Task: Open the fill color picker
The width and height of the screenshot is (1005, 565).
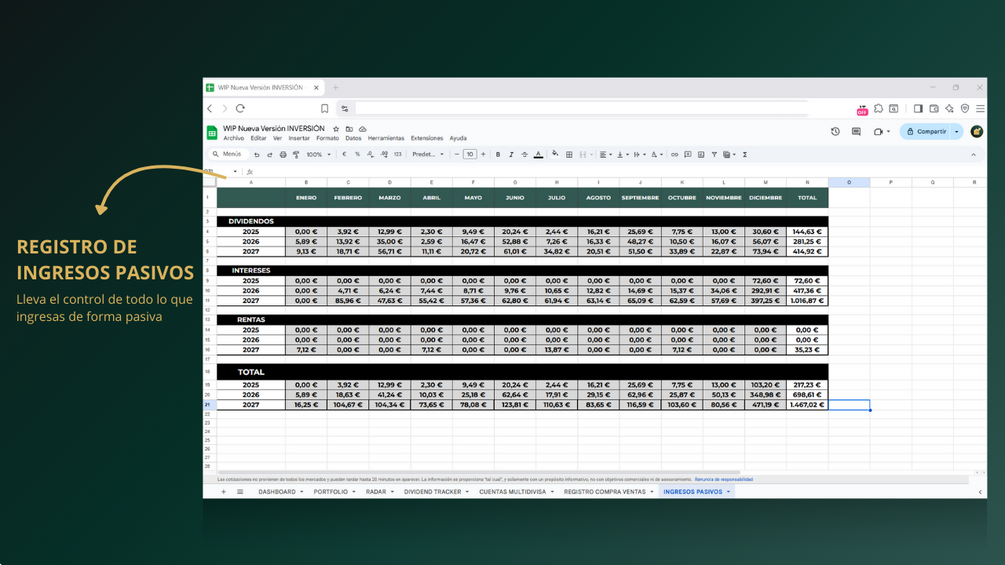Action: click(x=555, y=154)
